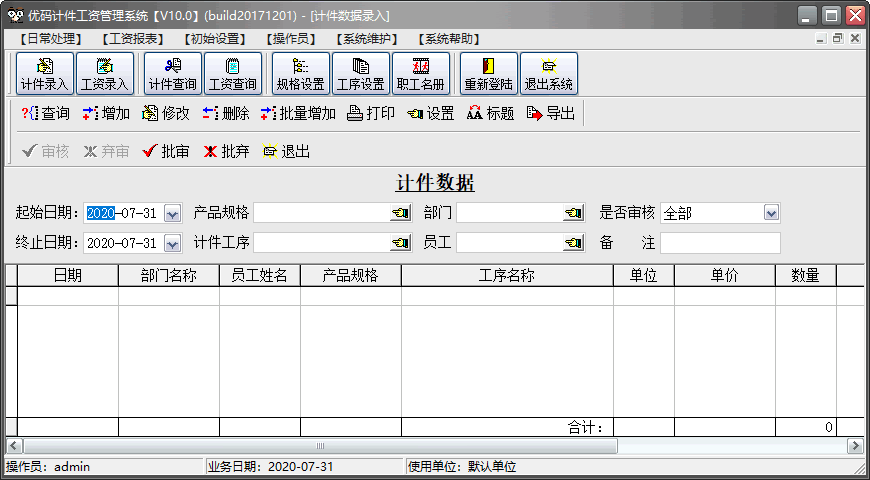The image size is (870, 480).
Task: Click the 批弃 batch un-approve item
Action: tap(226, 151)
